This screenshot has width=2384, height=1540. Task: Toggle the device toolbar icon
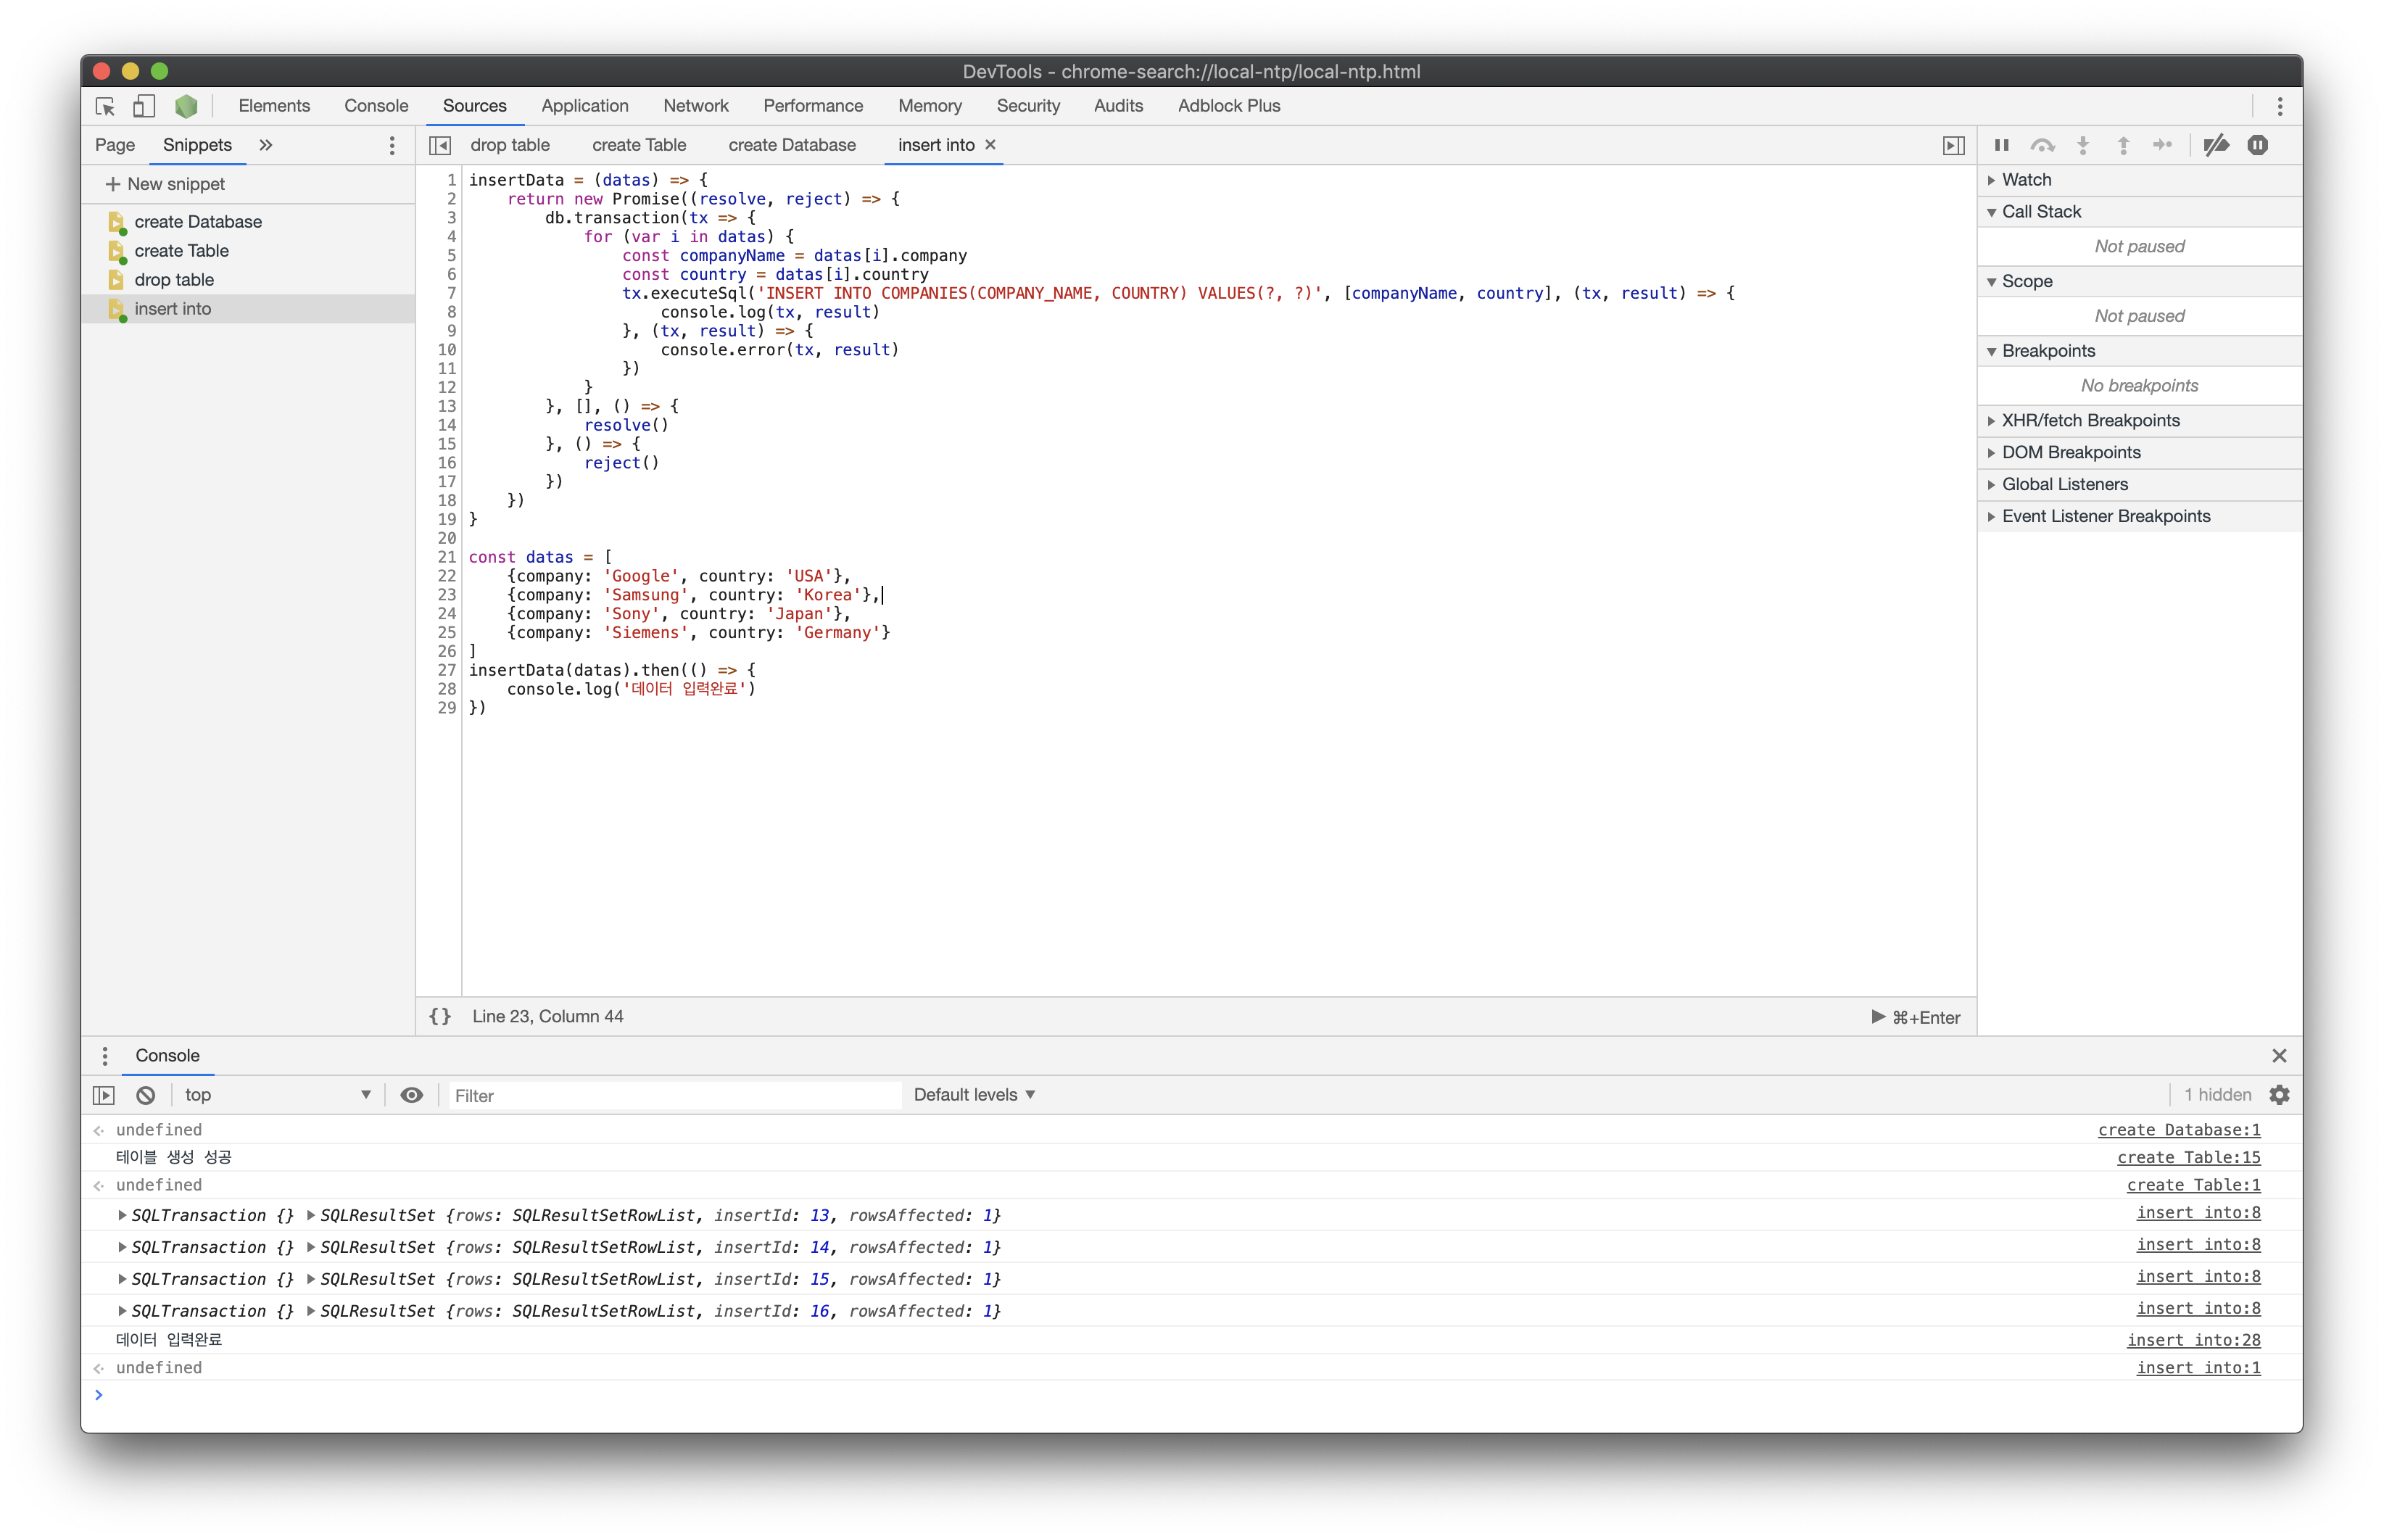click(x=144, y=106)
